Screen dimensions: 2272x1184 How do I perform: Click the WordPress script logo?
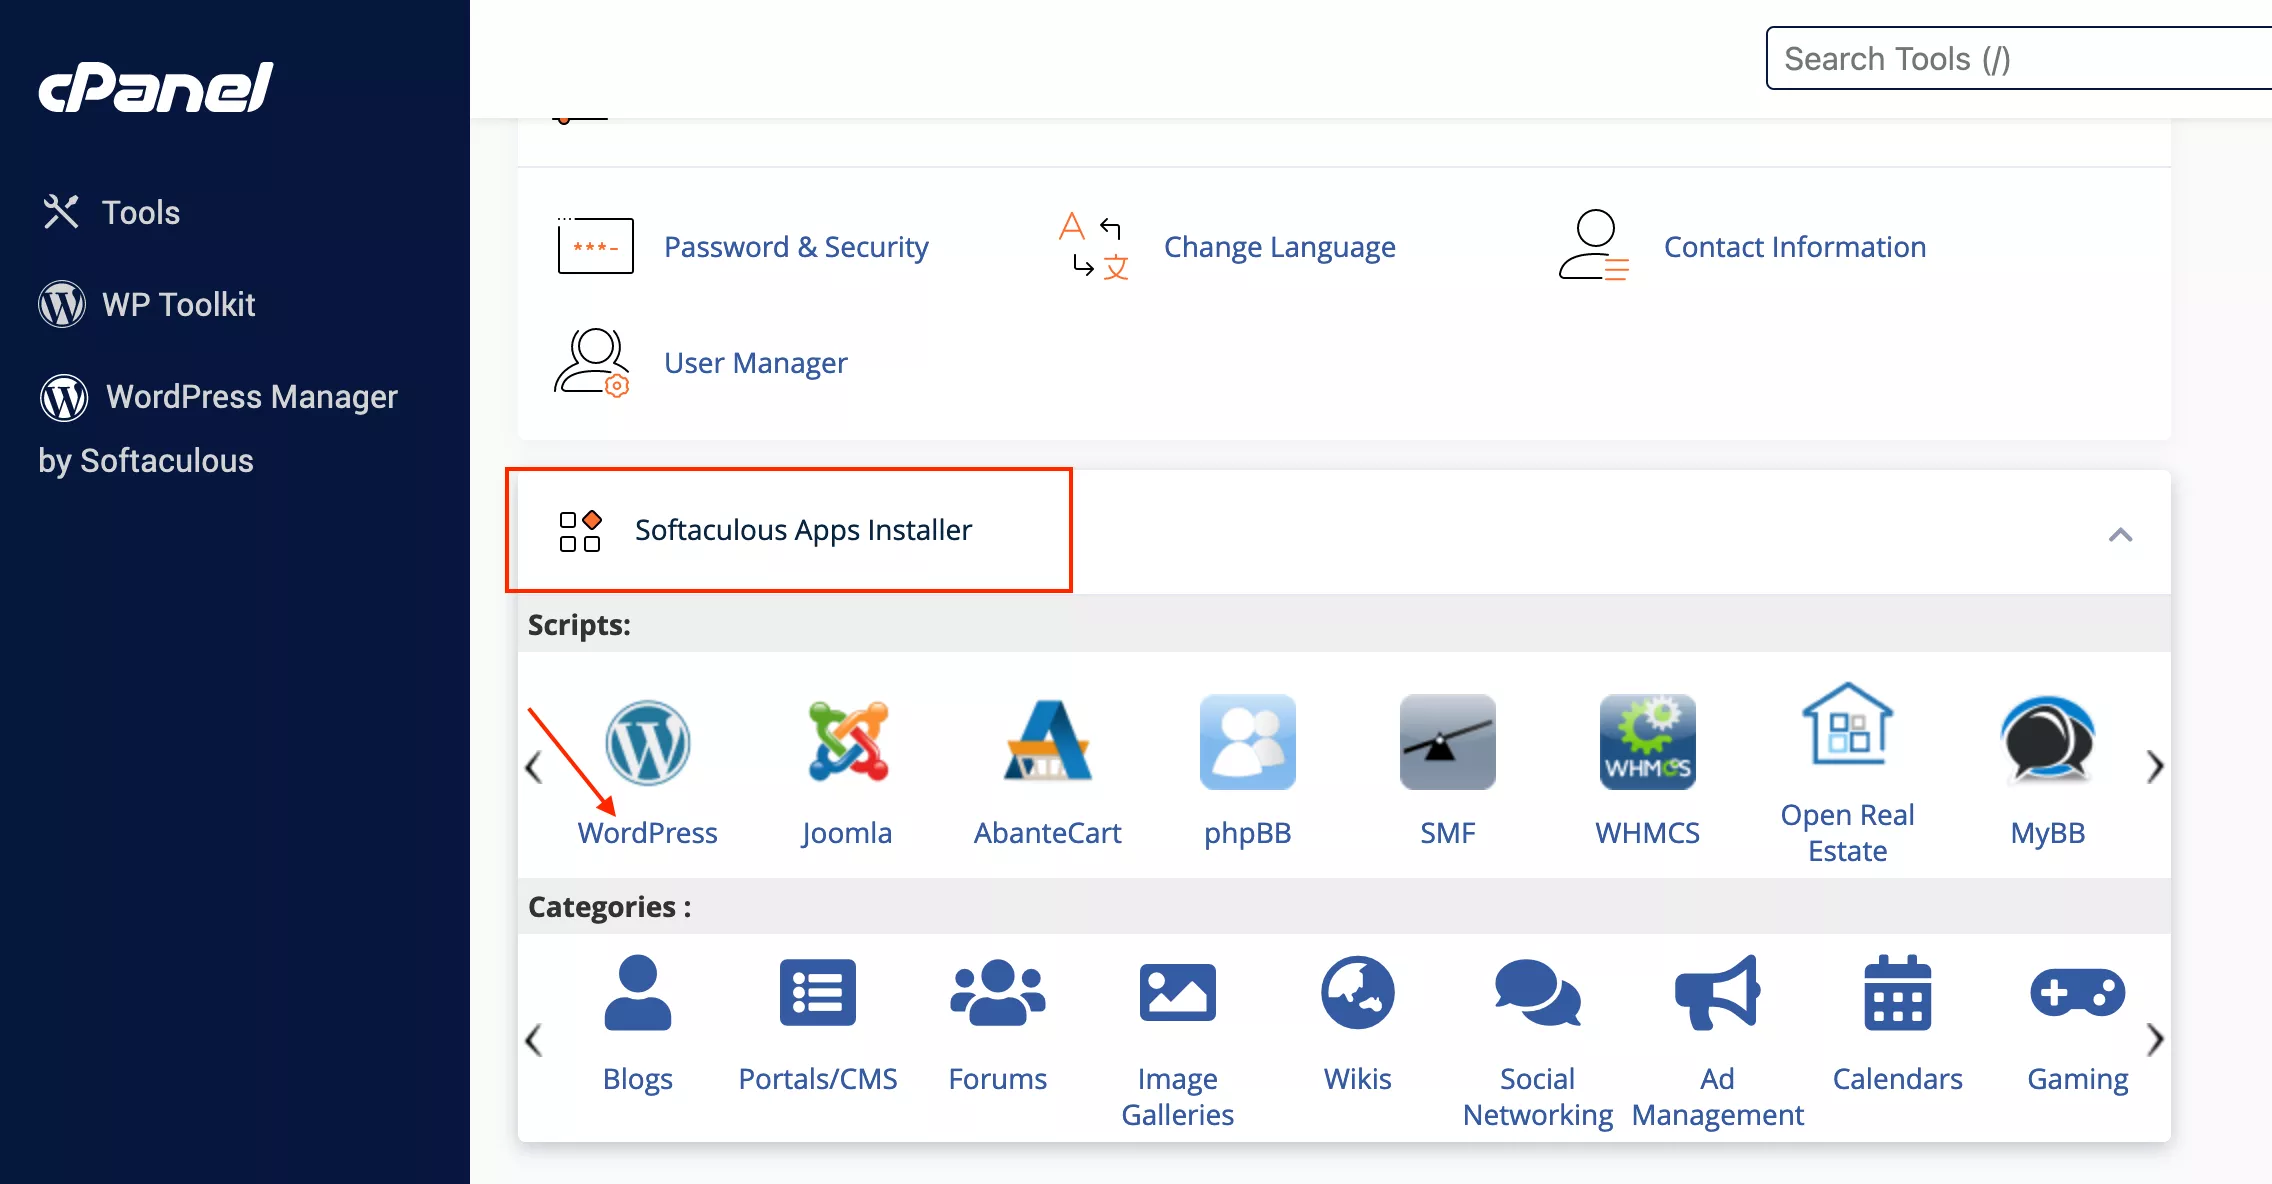point(648,743)
